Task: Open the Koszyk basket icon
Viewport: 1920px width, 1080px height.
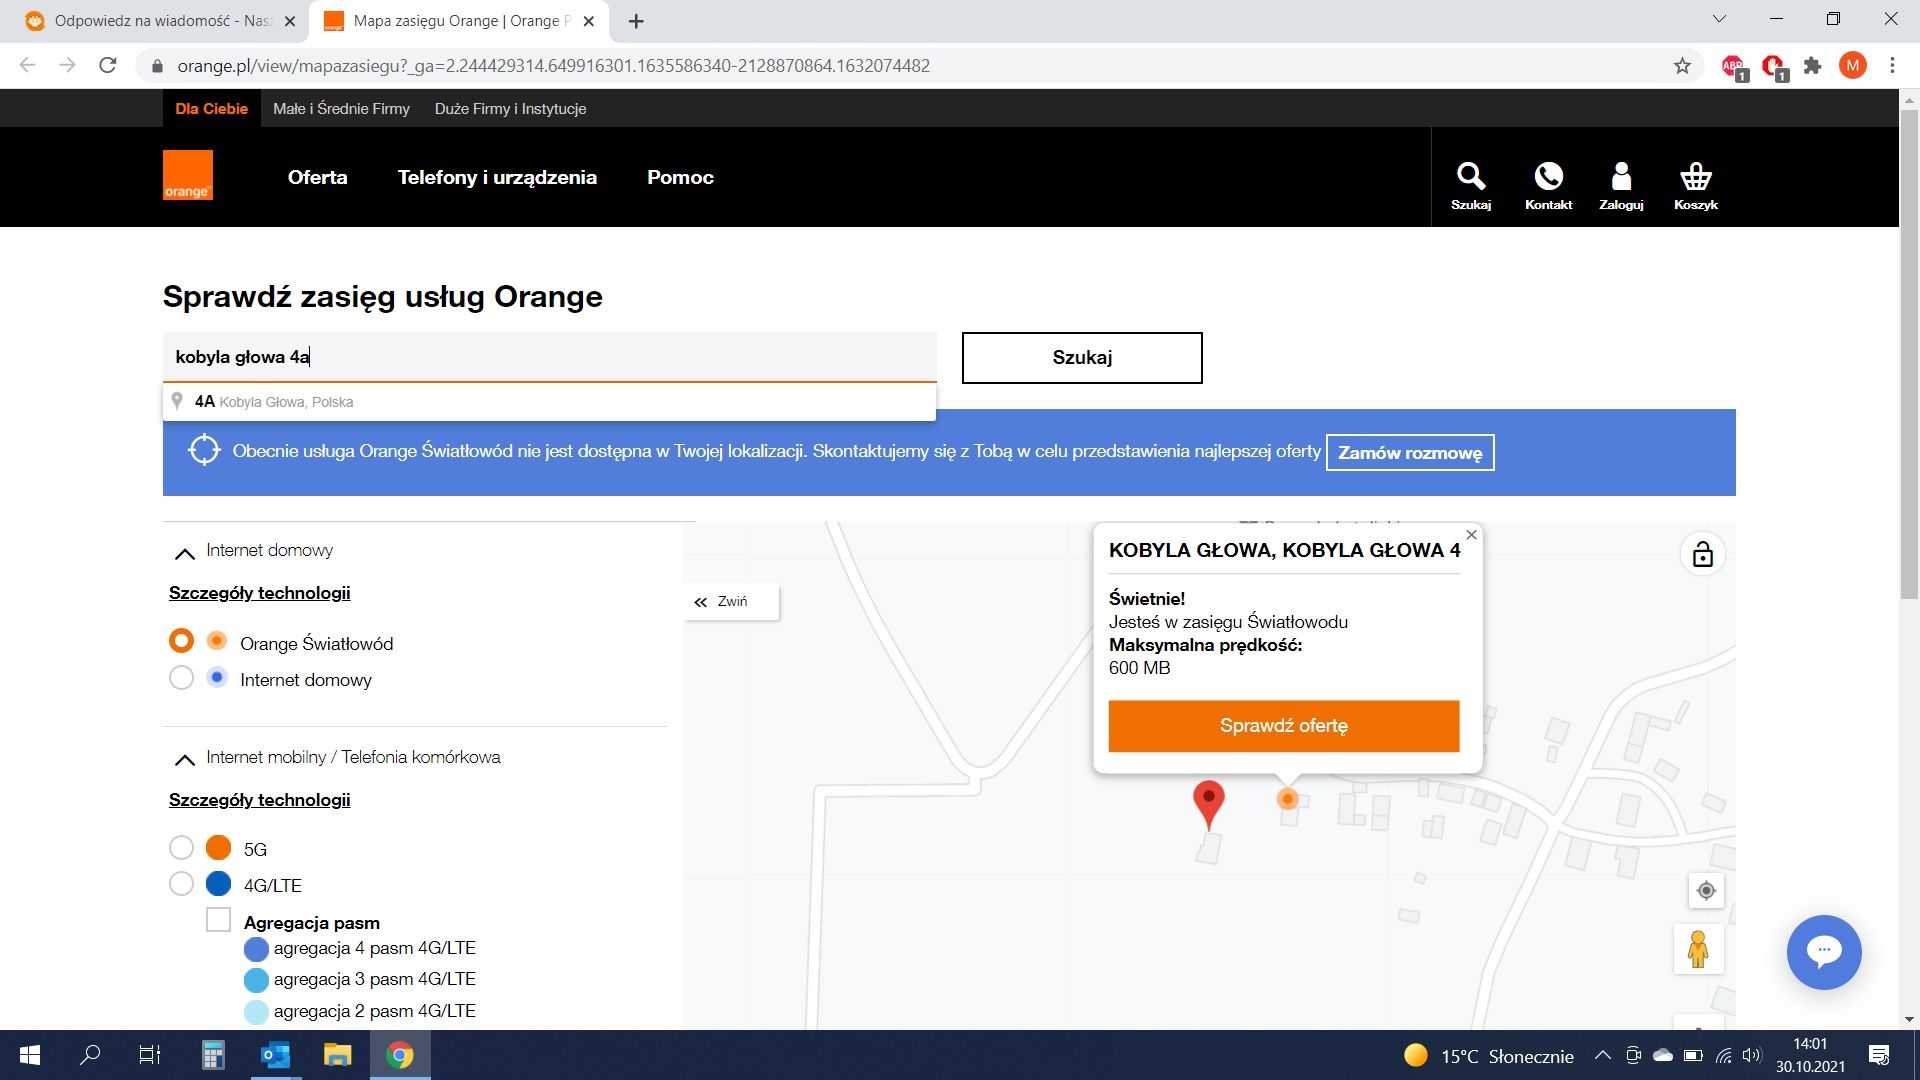Action: [x=1695, y=178]
